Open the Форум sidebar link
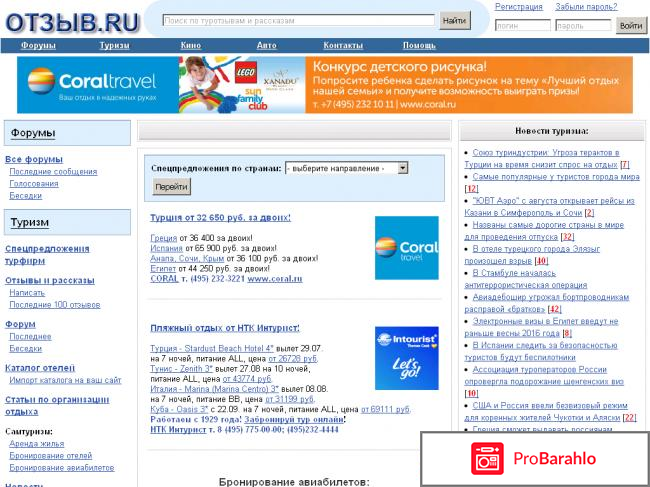Image resolution: width=650 pixels, height=487 pixels. pos(20,324)
